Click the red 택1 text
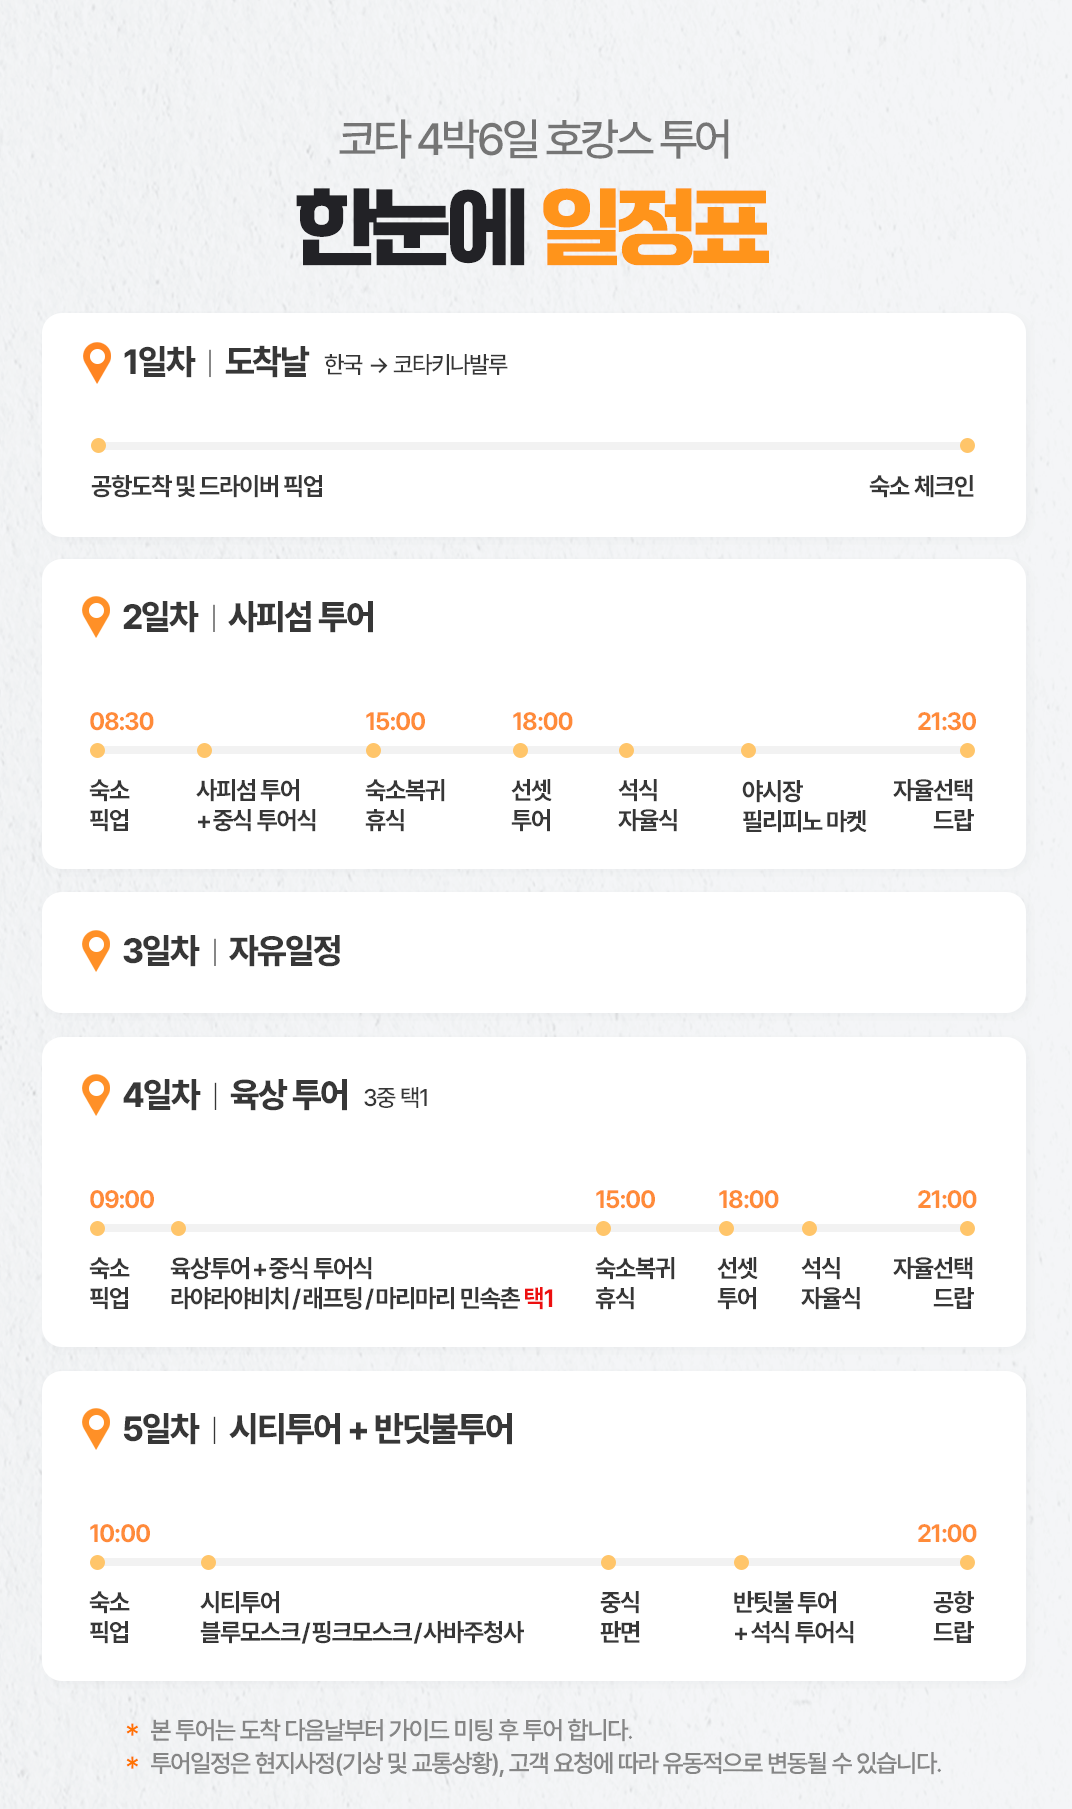The image size is (1072, 1809). pyautogui.click(x=539, y=1298)
